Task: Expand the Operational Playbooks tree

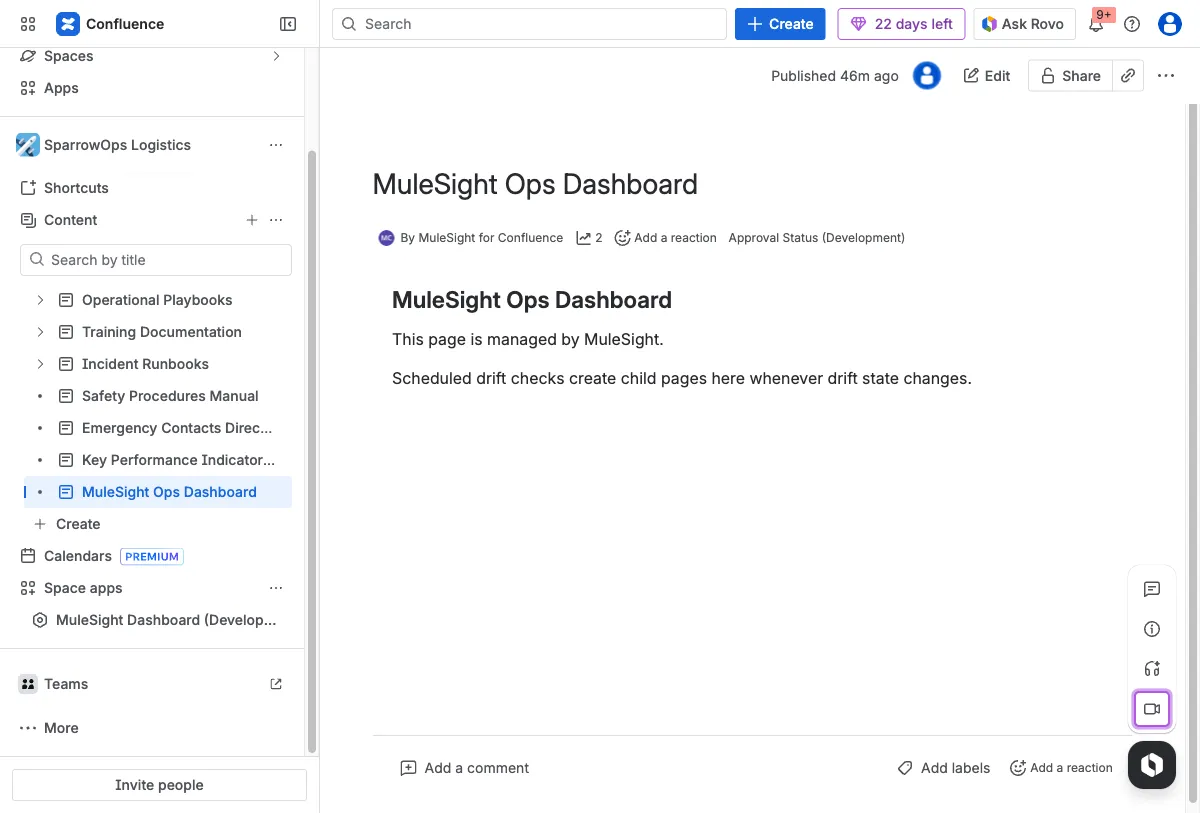Action: pyautogui.click(x=40, y=300)
